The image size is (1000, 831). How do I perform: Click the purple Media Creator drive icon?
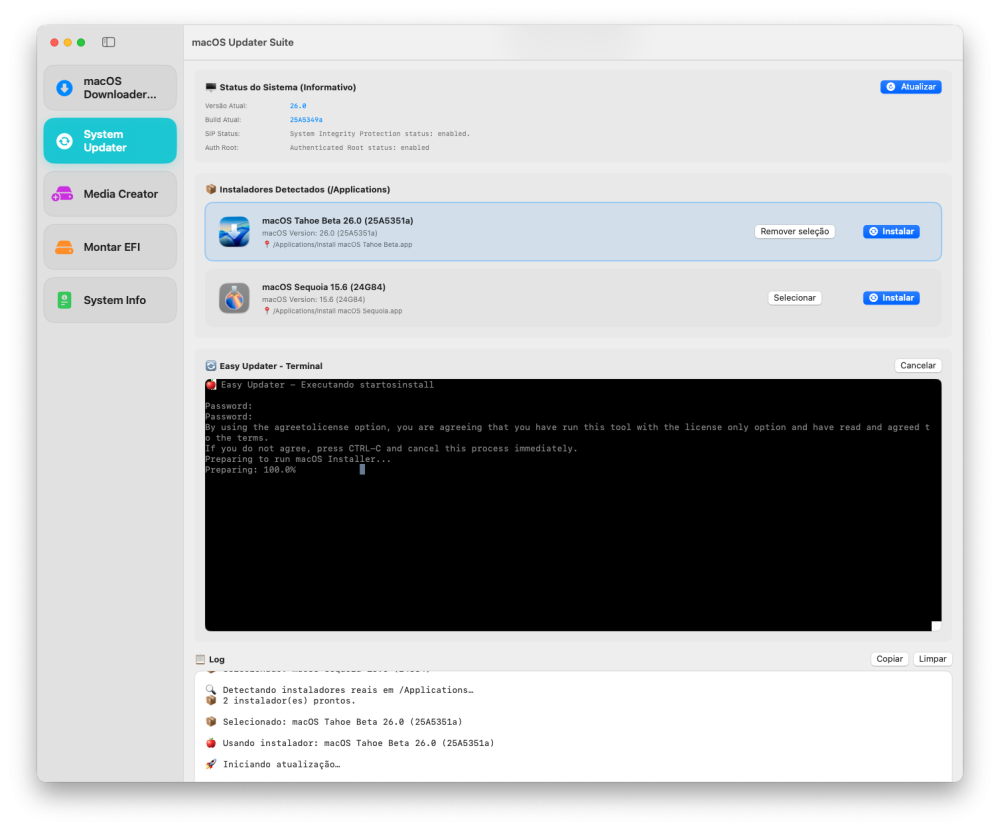[x=62, y=194]
